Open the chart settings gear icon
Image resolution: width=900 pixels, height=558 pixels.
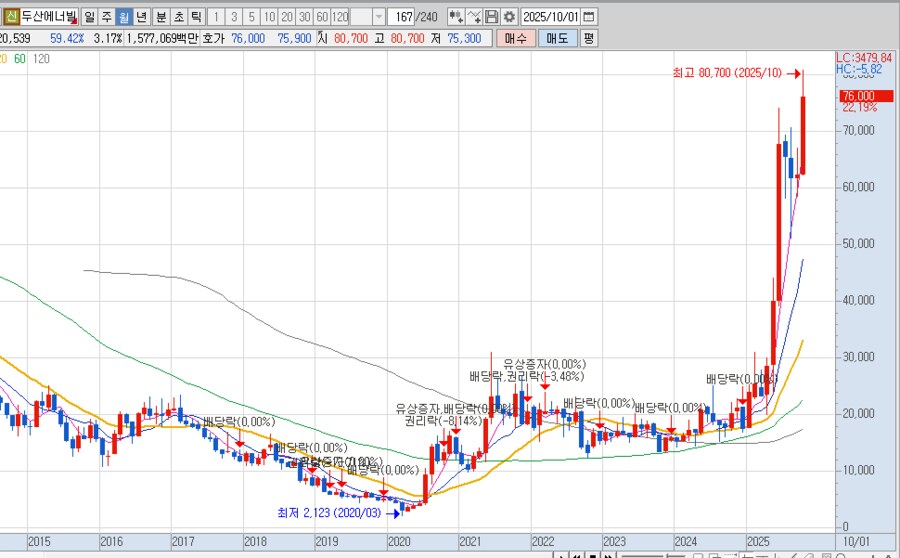[510, 17]
